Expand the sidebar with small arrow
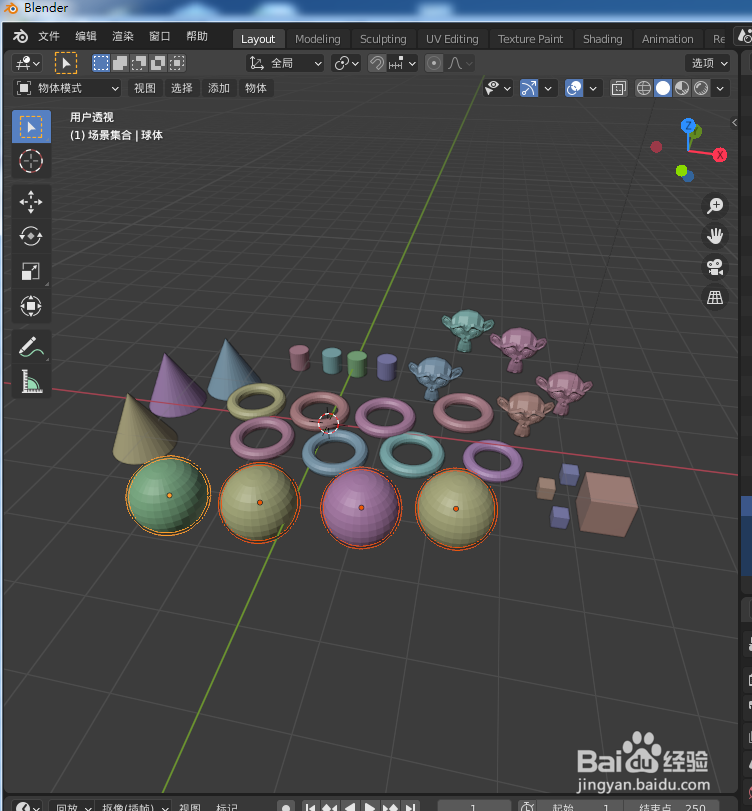 click(x=734, y=123)
